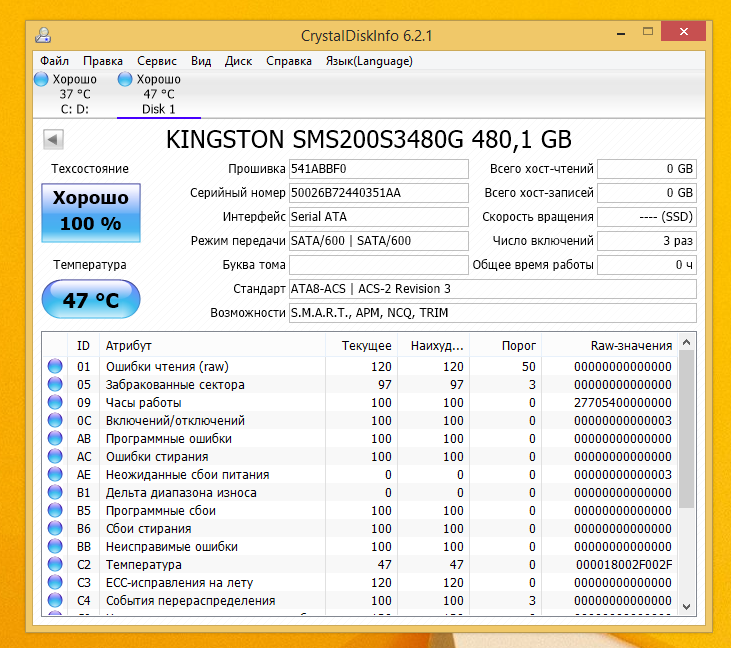This screenshot has width=731, height=648.
Task: Click the previous disk arrow button
Action: (x=53, y=140)
